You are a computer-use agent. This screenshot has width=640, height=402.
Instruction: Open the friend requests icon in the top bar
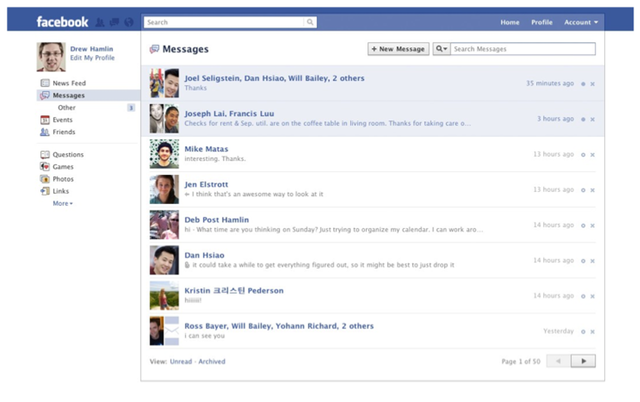coord(100,22)
